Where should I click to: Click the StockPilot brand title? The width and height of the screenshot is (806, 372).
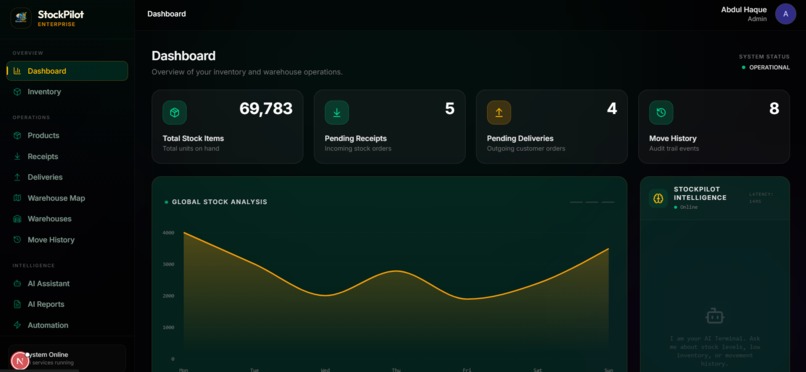61,14
